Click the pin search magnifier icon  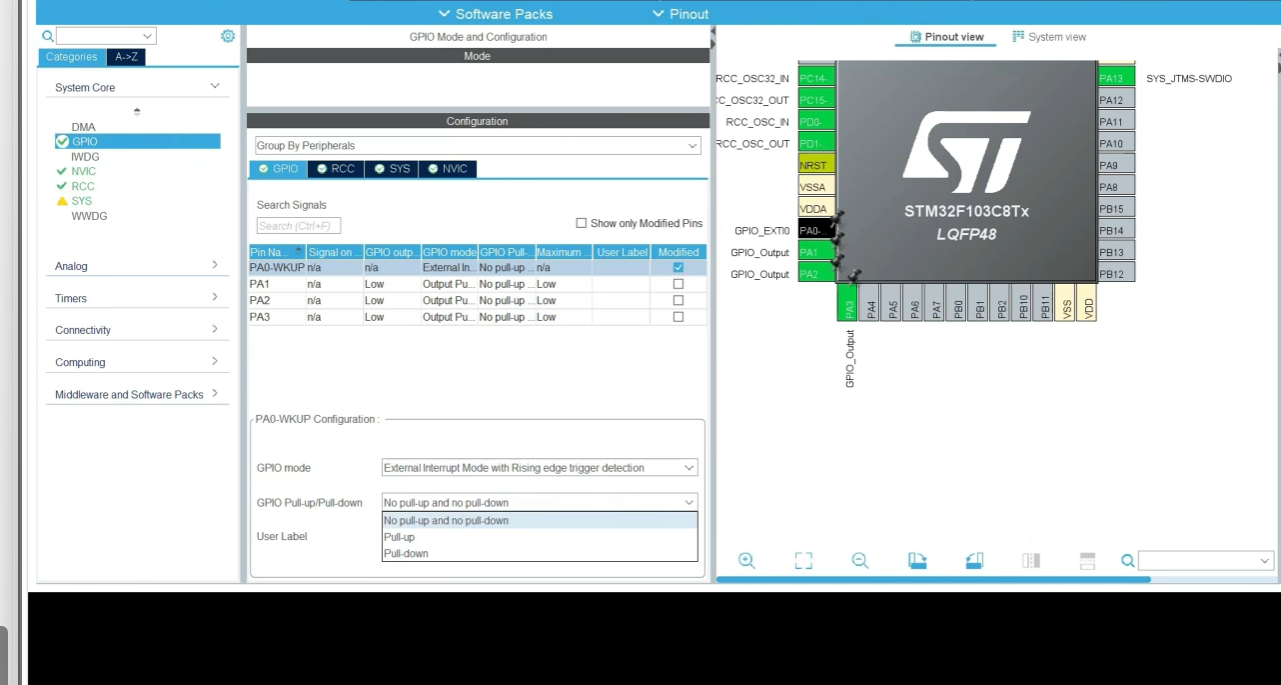click(x=1127, y=561)
